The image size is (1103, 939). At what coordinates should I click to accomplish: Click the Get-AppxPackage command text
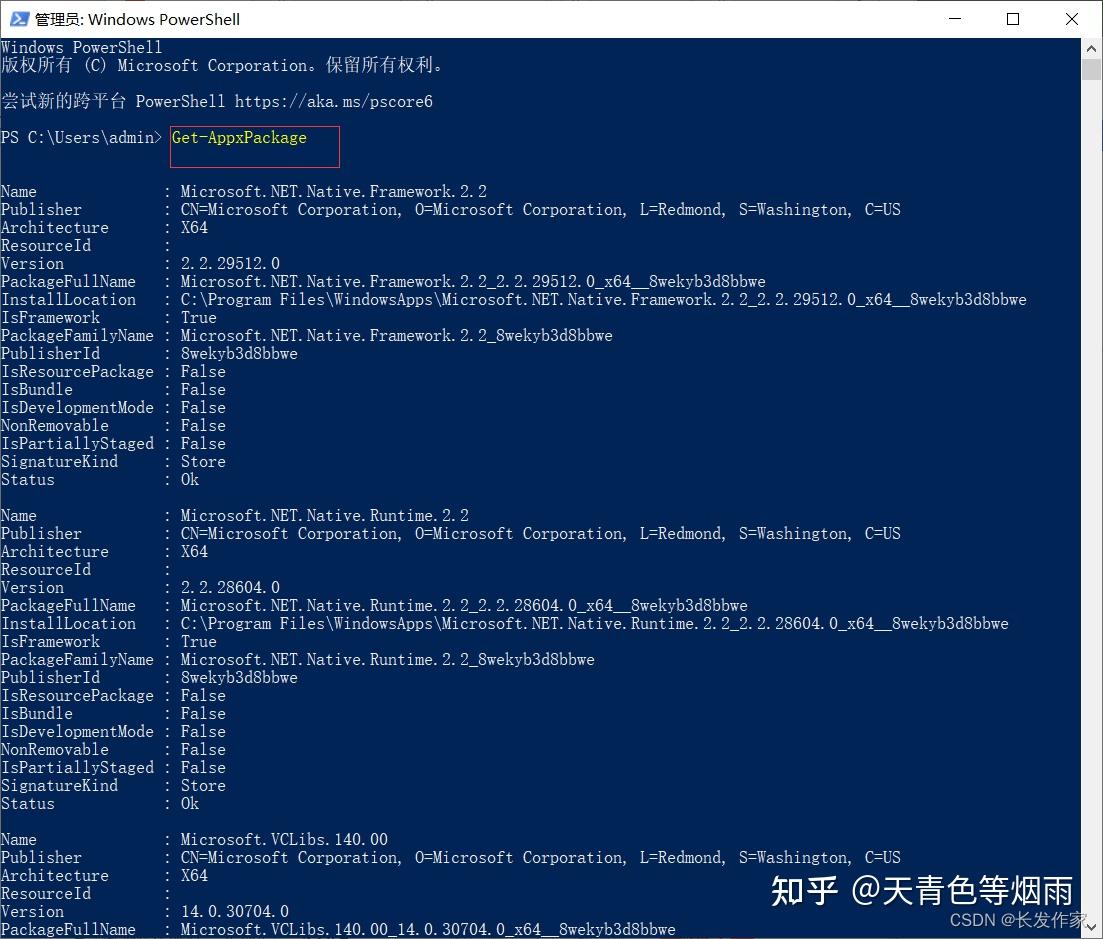coord(239,138)
